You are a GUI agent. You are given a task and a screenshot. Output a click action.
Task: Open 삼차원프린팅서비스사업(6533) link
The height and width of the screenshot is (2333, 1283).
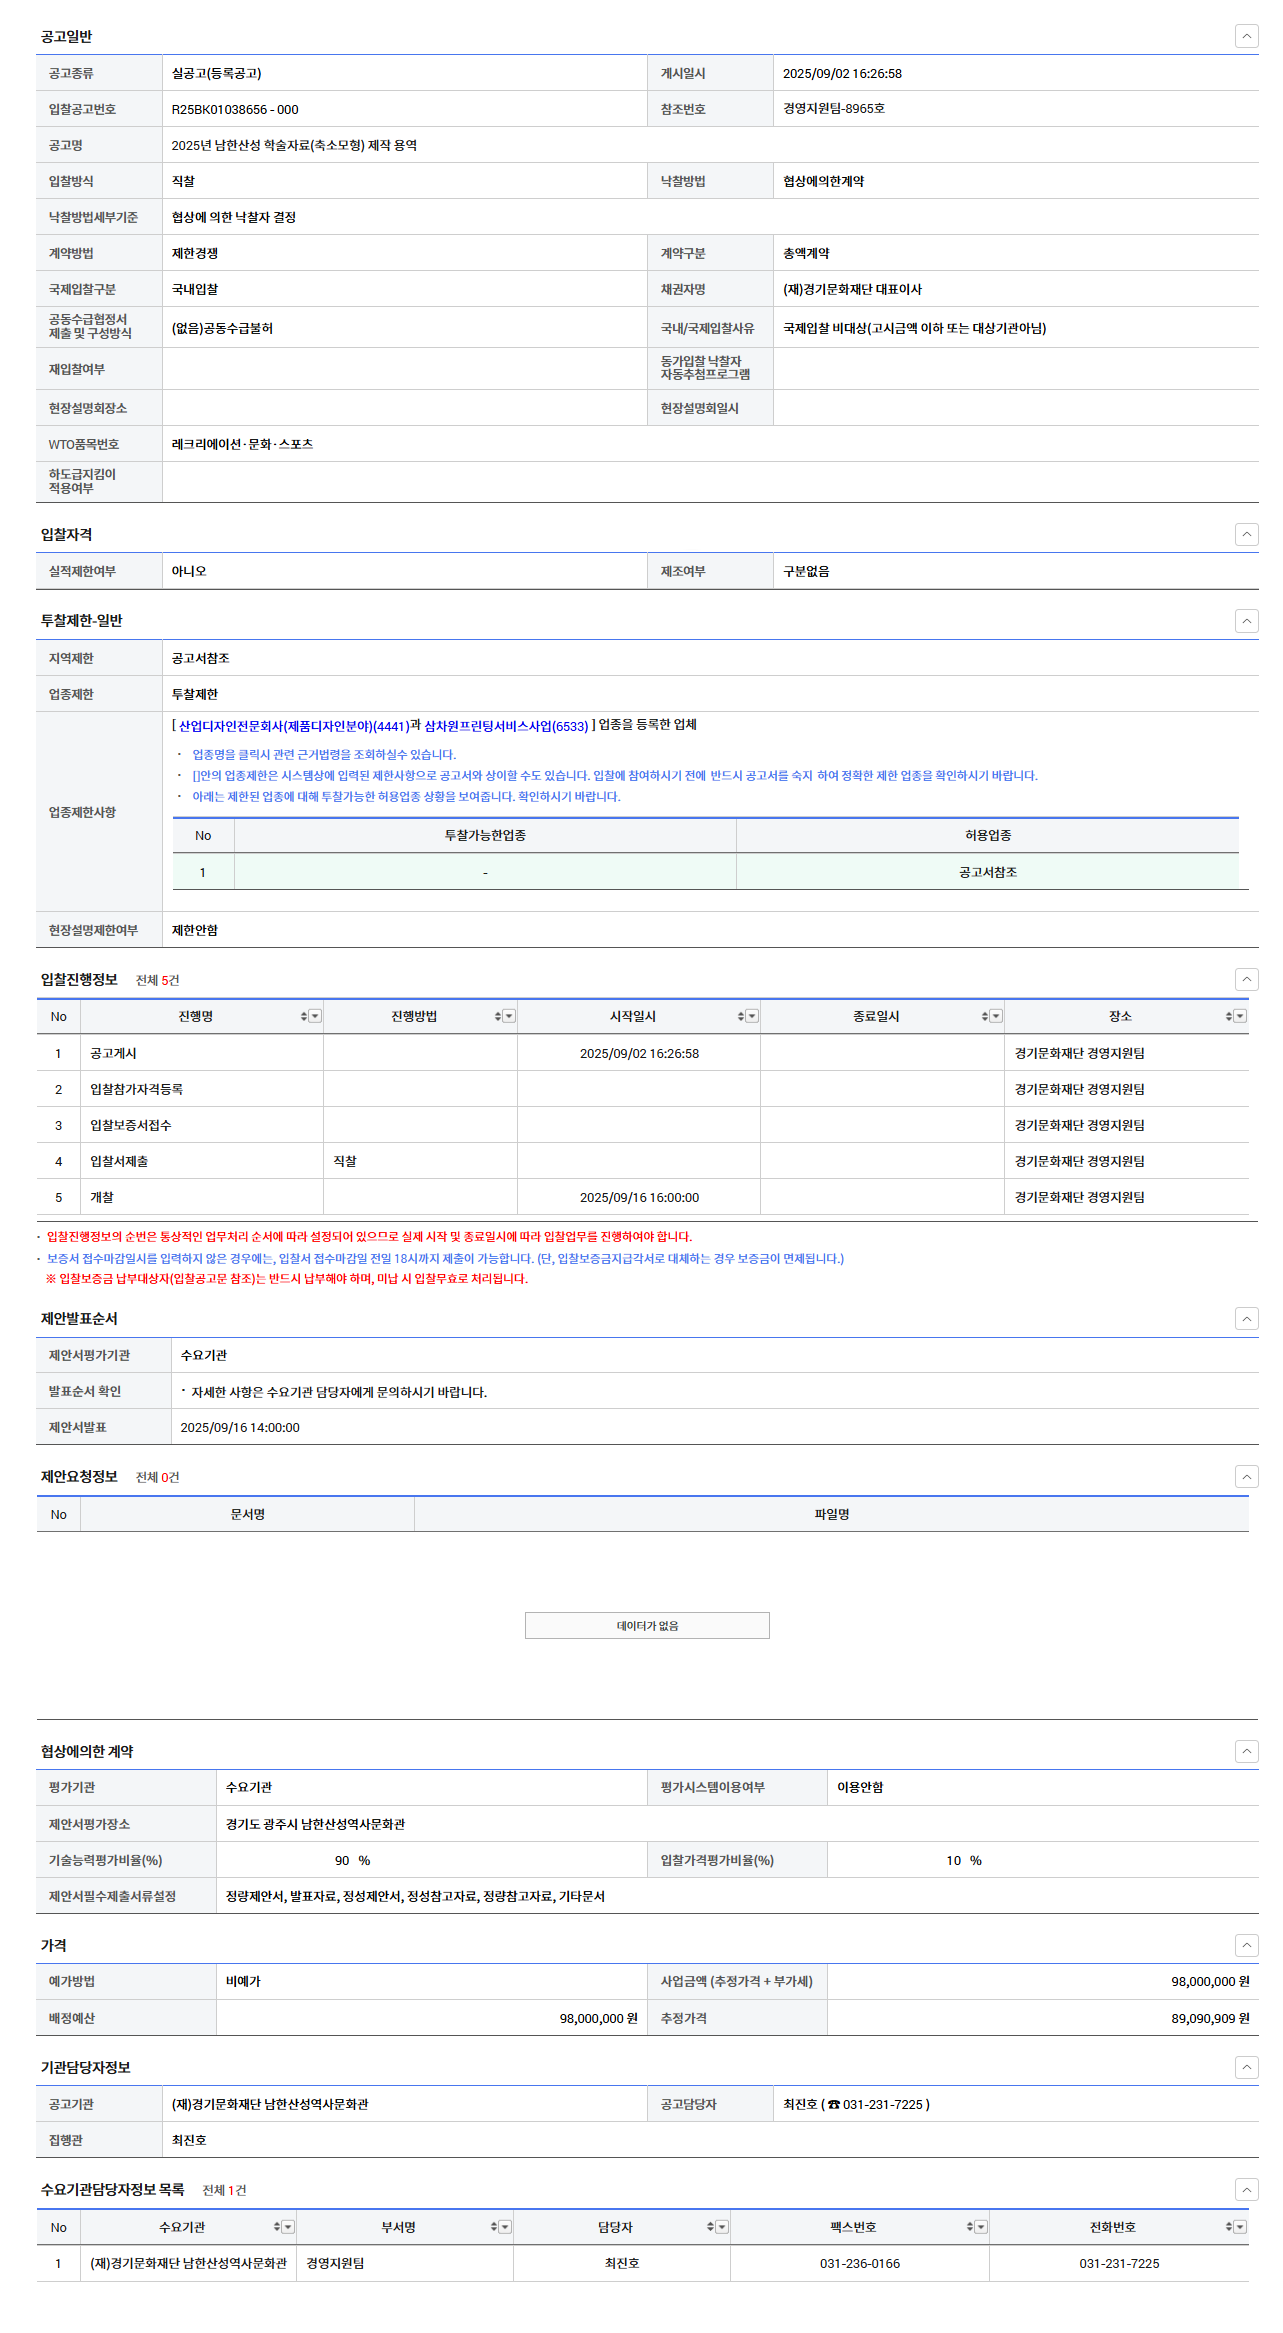click(x=506, y=726)
